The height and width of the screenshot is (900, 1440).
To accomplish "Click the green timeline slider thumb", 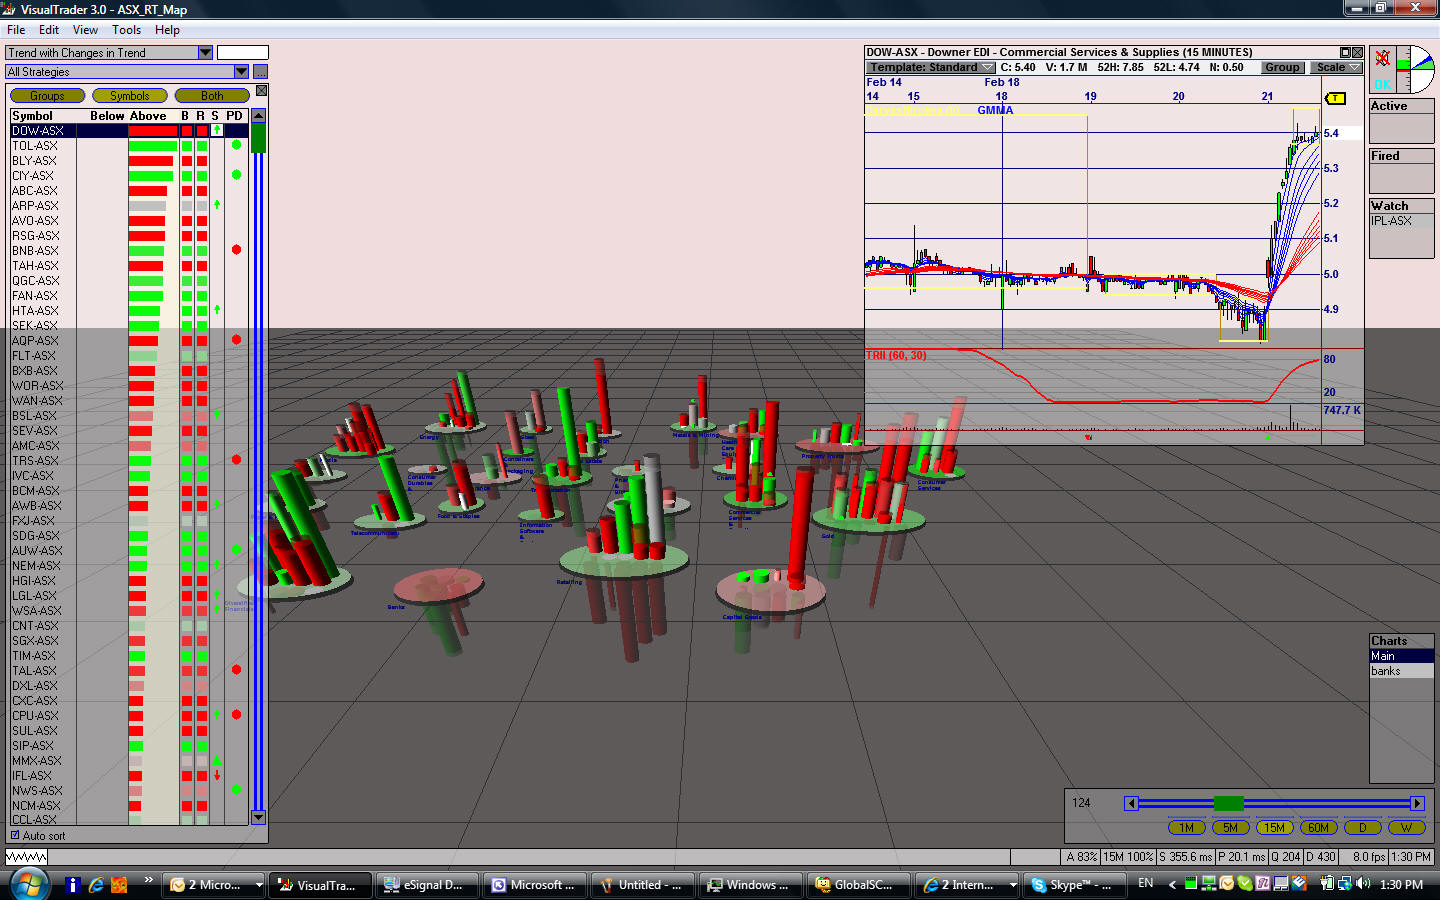I will pos(1228,803).
